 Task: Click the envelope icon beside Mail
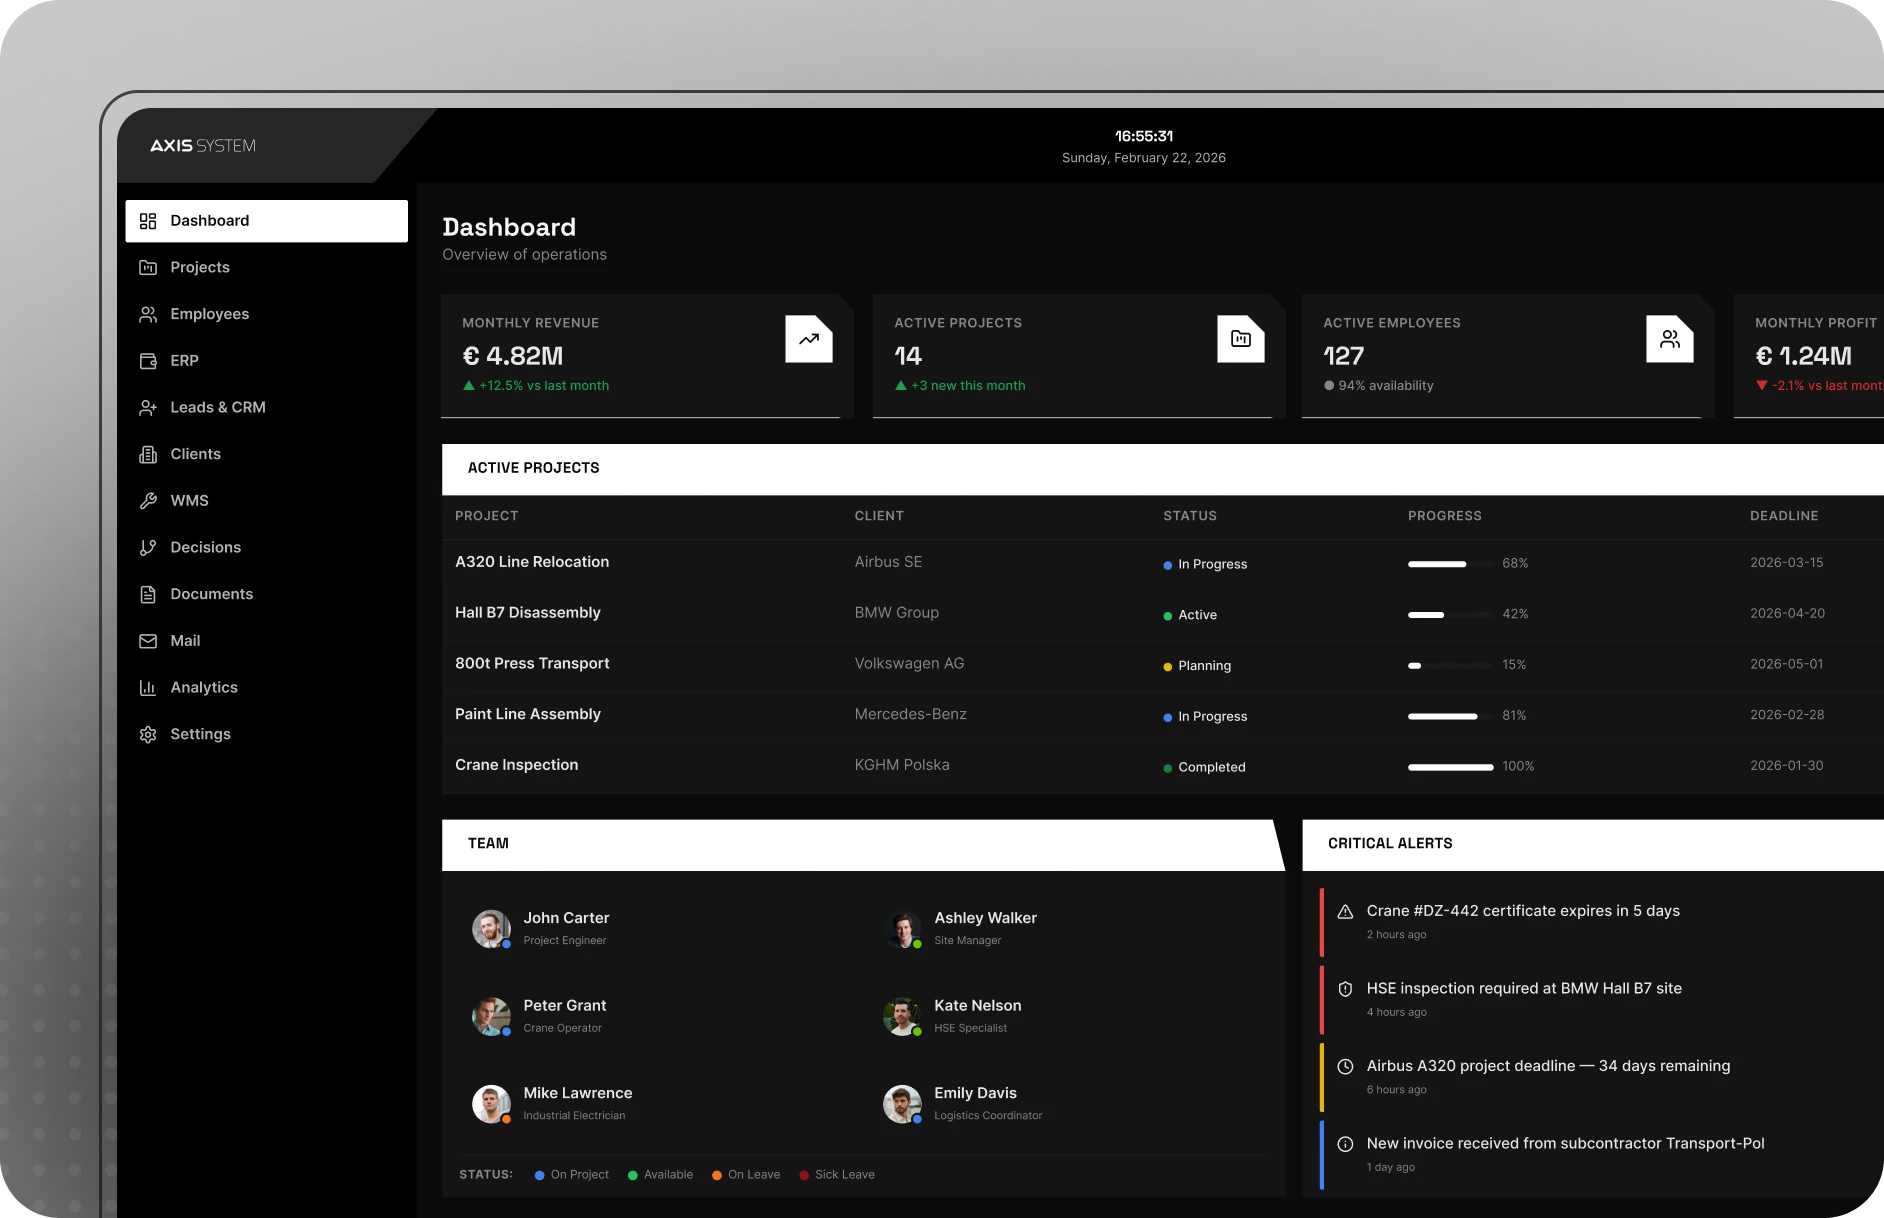coord(148,641)
